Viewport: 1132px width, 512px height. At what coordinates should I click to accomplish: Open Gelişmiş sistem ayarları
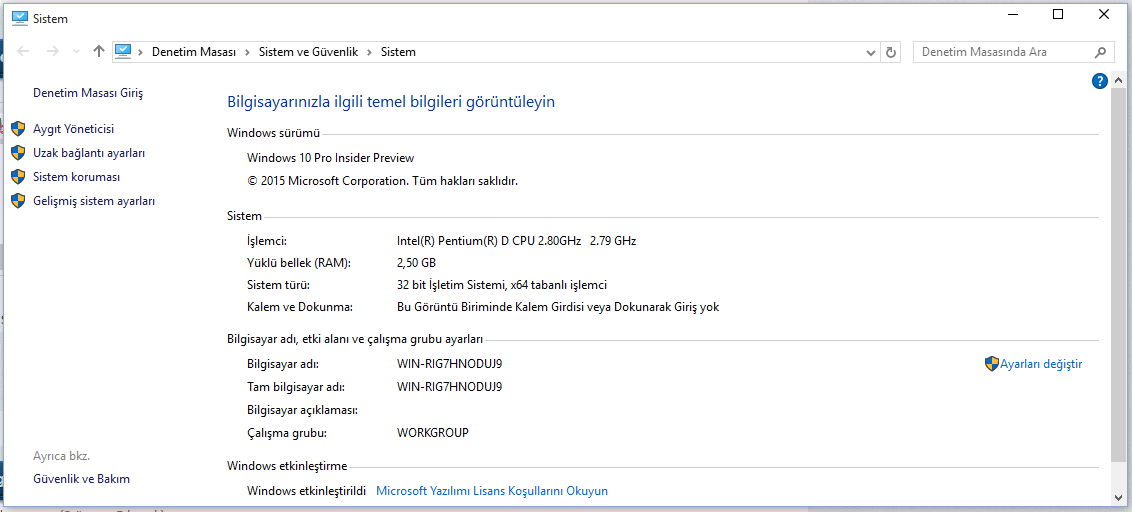coord(94,201)
